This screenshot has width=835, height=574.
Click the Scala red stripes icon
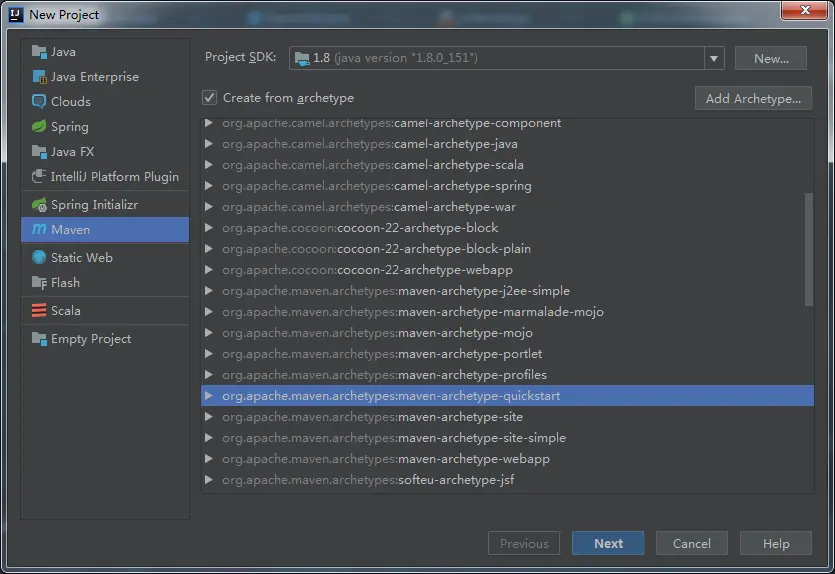39,310
